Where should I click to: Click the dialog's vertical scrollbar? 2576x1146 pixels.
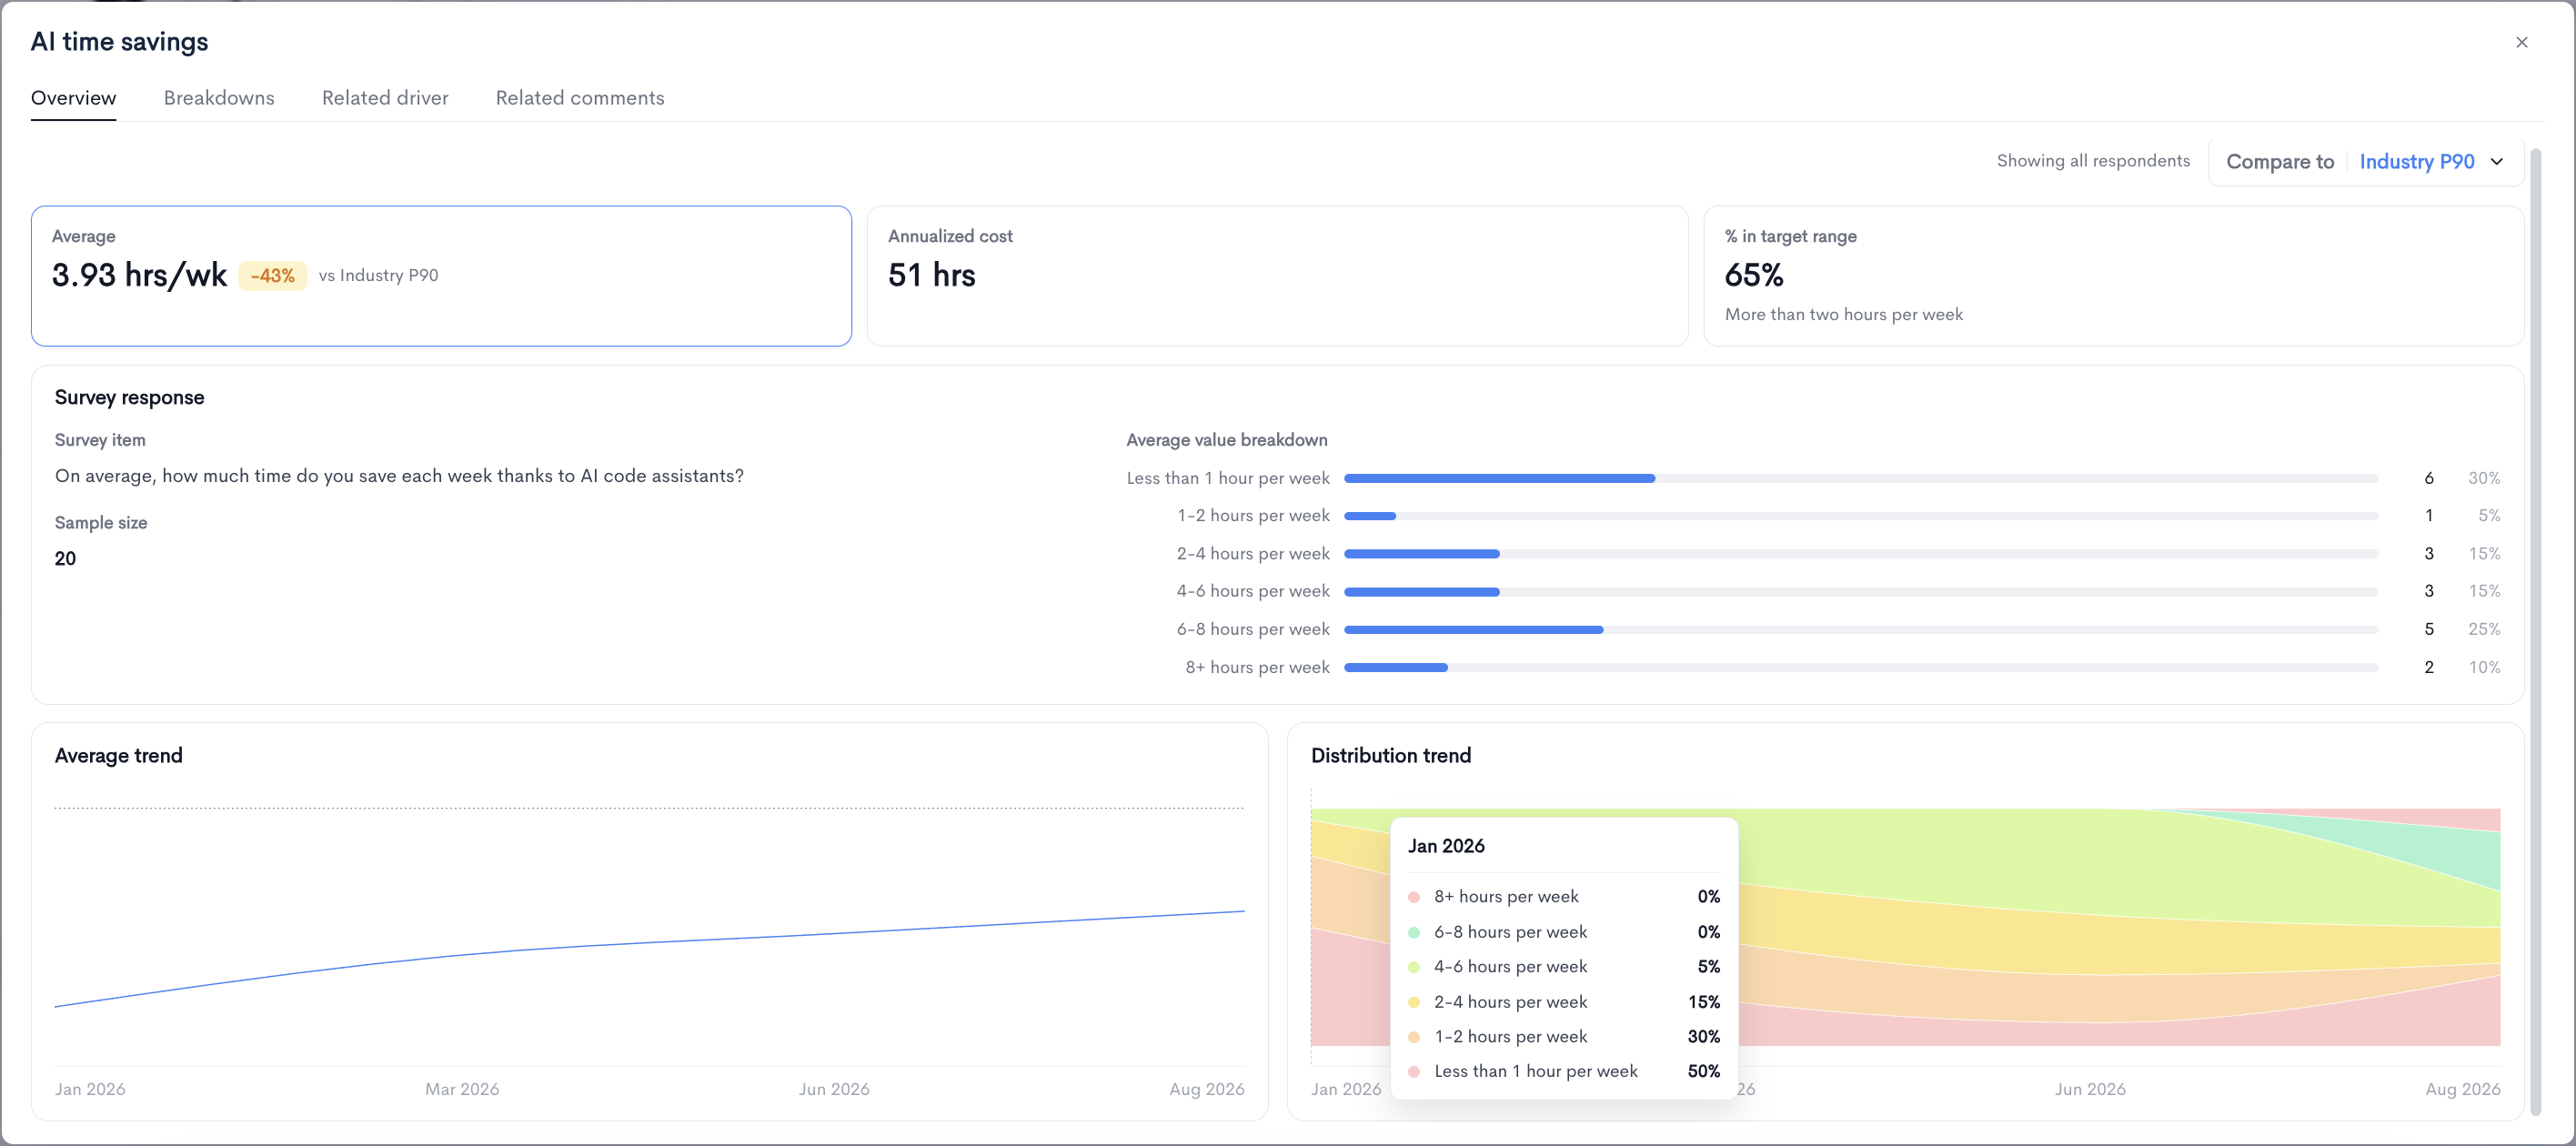click(2535, 630)
